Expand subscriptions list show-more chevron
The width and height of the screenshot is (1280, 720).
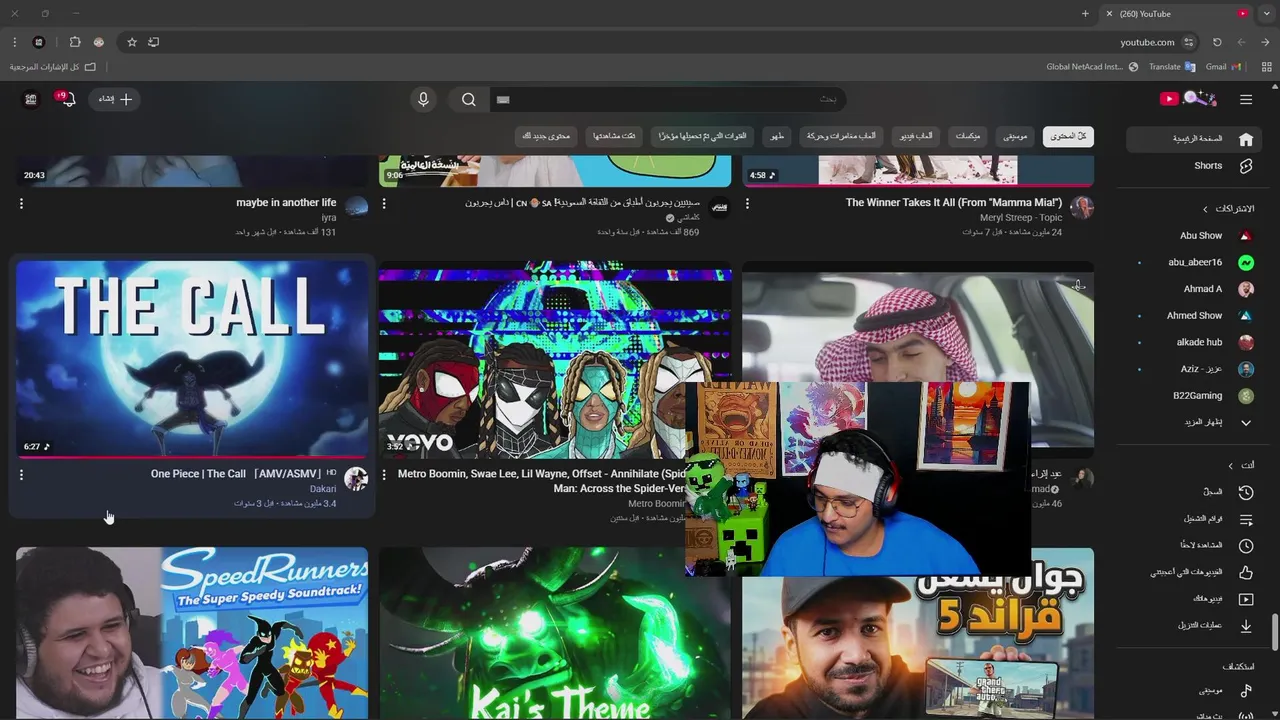click(1246, 422)
